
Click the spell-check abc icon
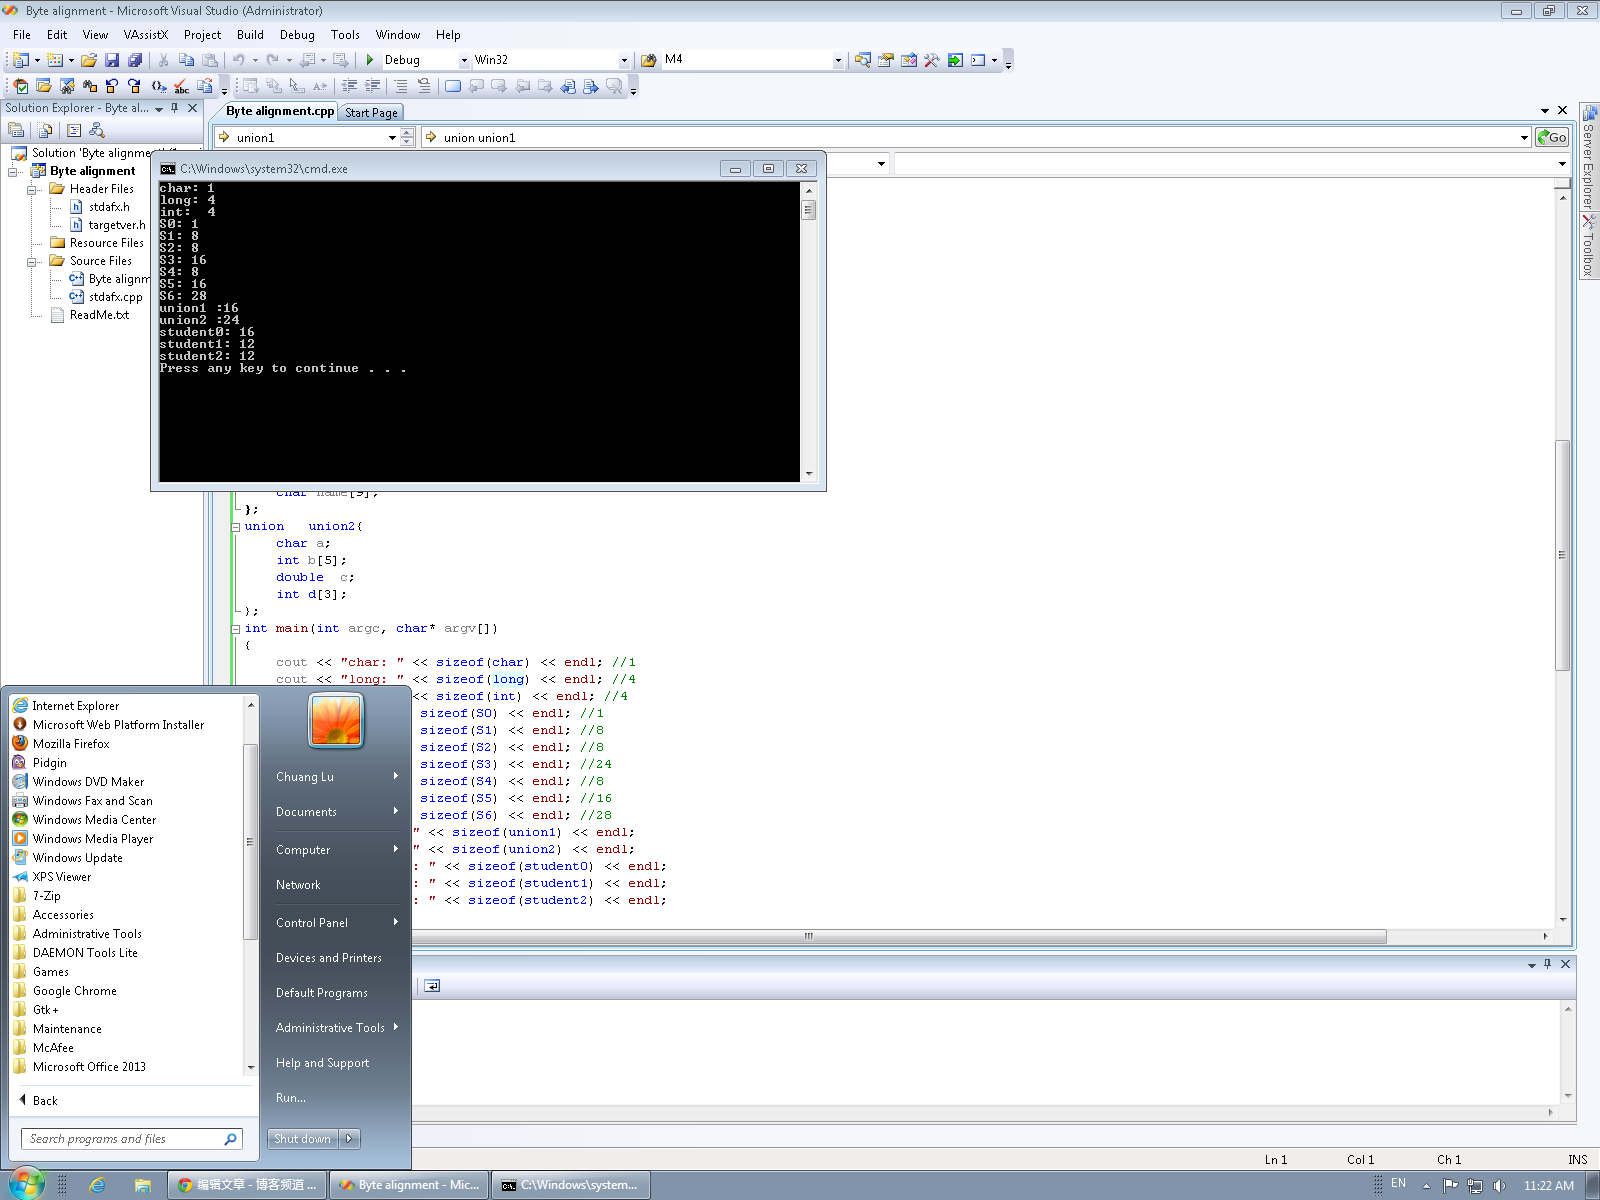181,87
